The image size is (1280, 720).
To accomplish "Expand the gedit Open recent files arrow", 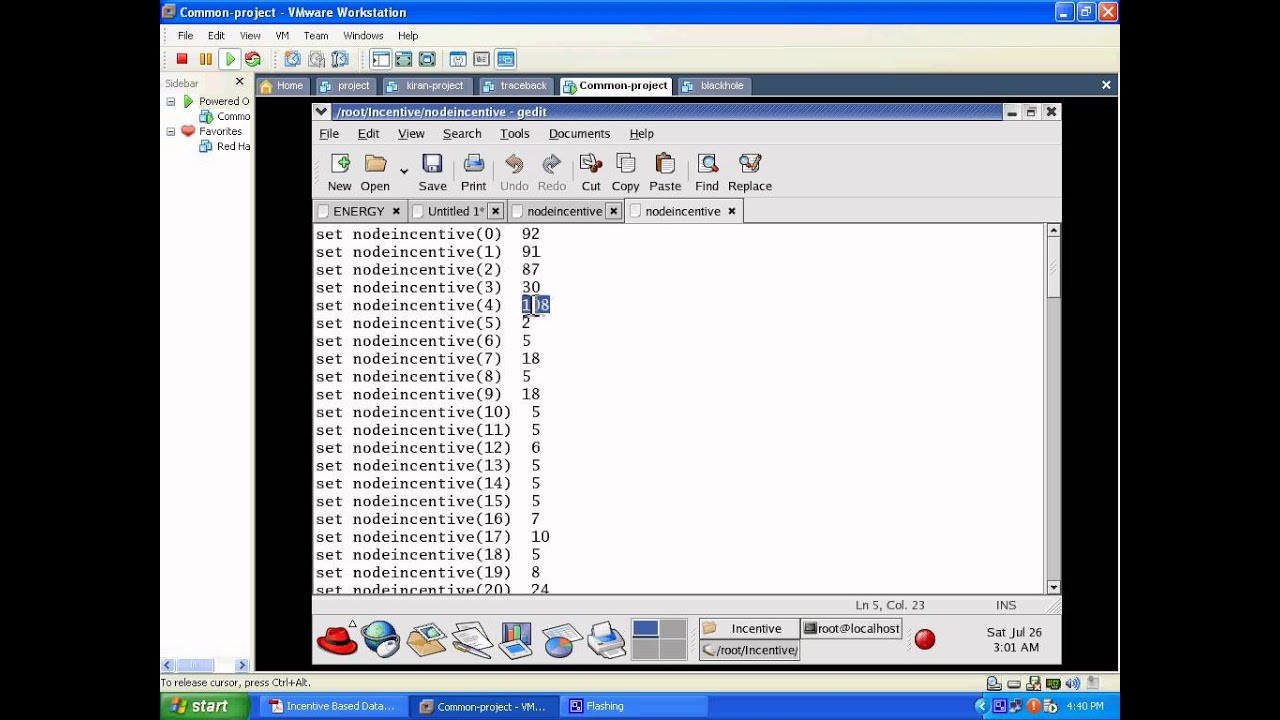I will 404,171.
